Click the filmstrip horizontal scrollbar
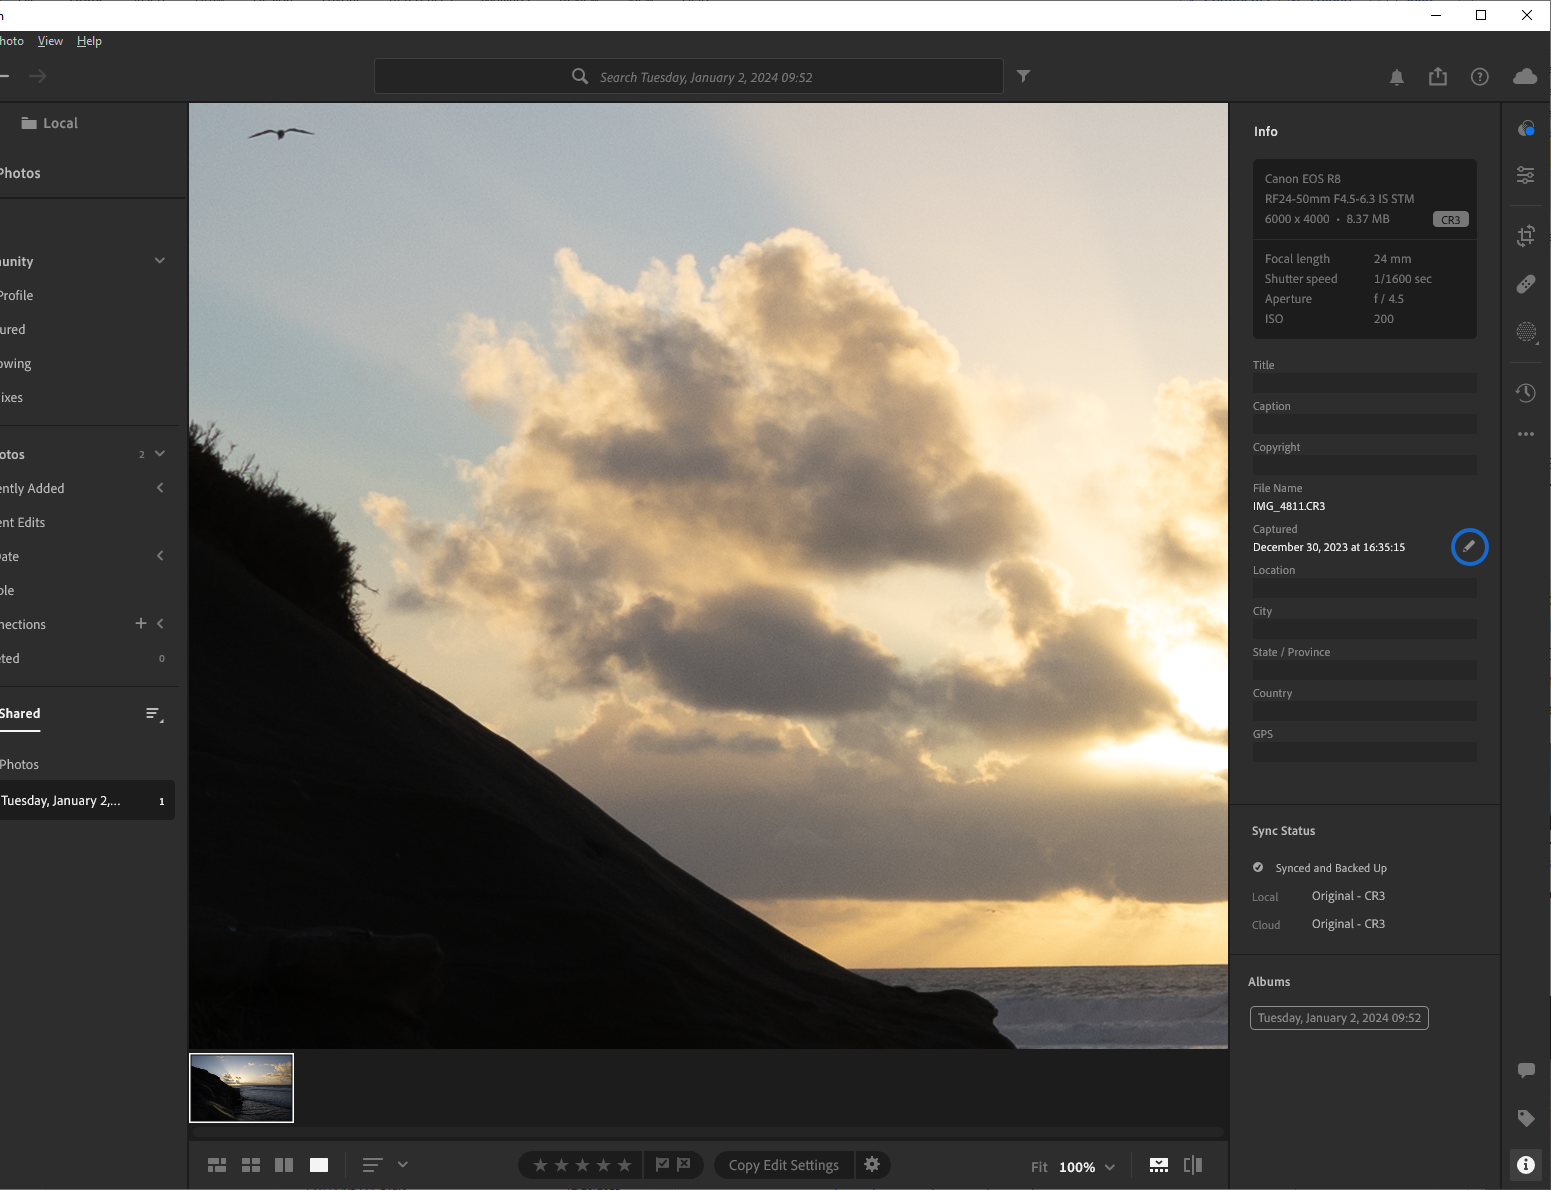The width and height of the screenshot is (1551, 1190). click(708, 1133)
